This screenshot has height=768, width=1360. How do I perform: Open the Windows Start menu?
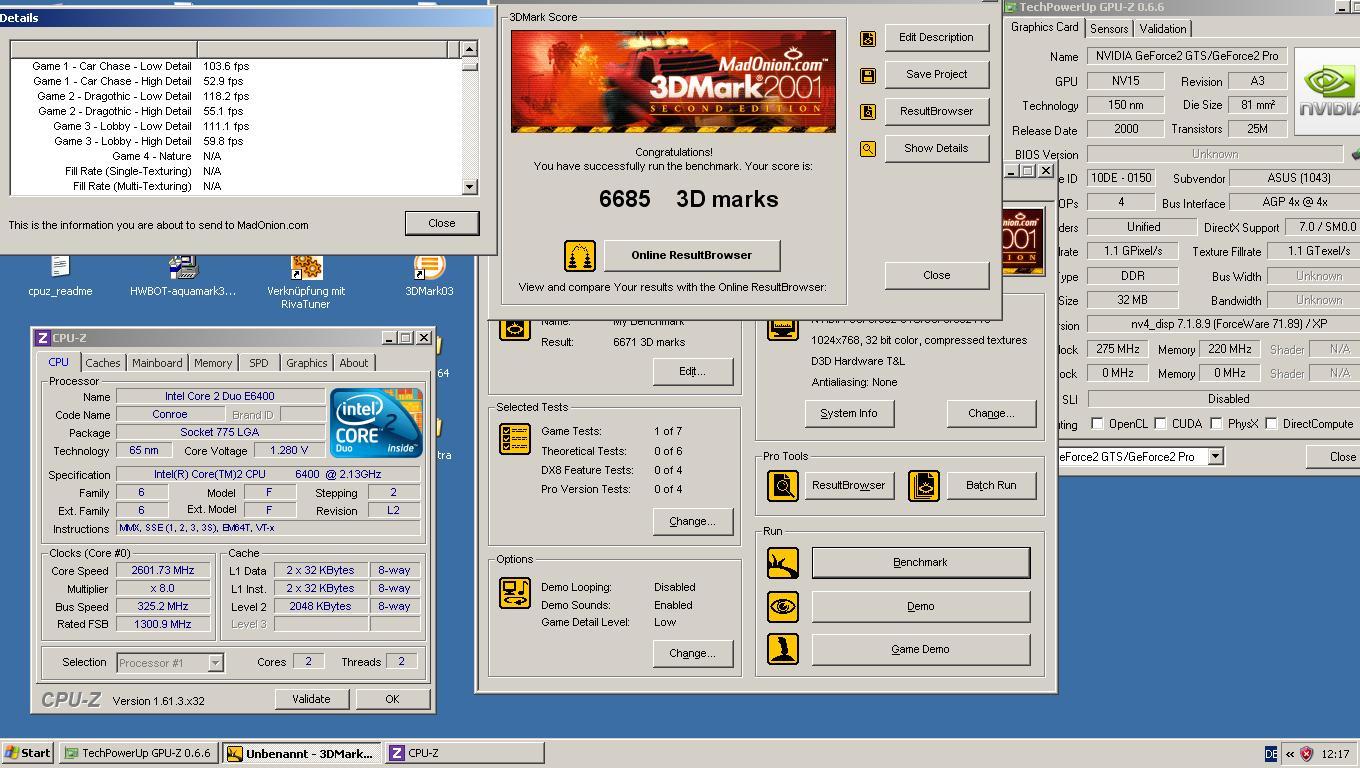coord(27,754)
